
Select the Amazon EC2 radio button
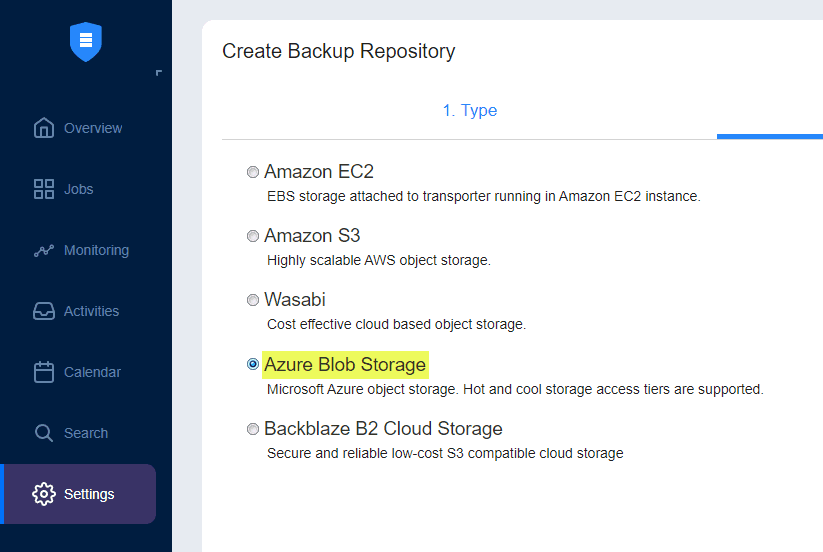(253, 172)
